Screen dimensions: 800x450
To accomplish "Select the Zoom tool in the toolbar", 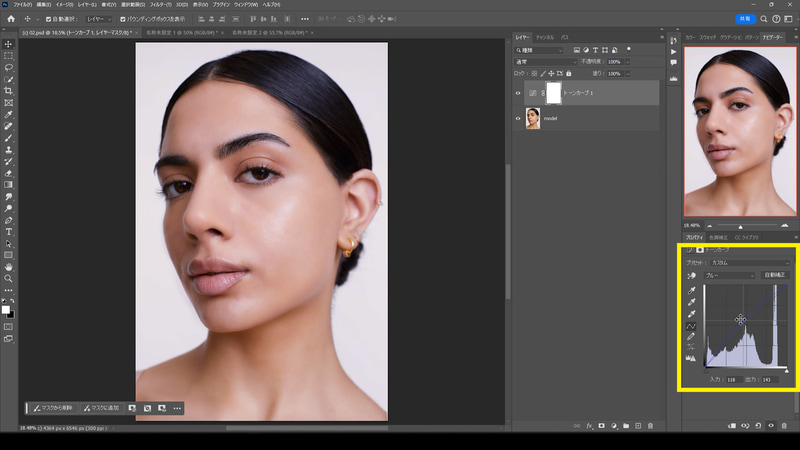I will [x=9, y=278].
